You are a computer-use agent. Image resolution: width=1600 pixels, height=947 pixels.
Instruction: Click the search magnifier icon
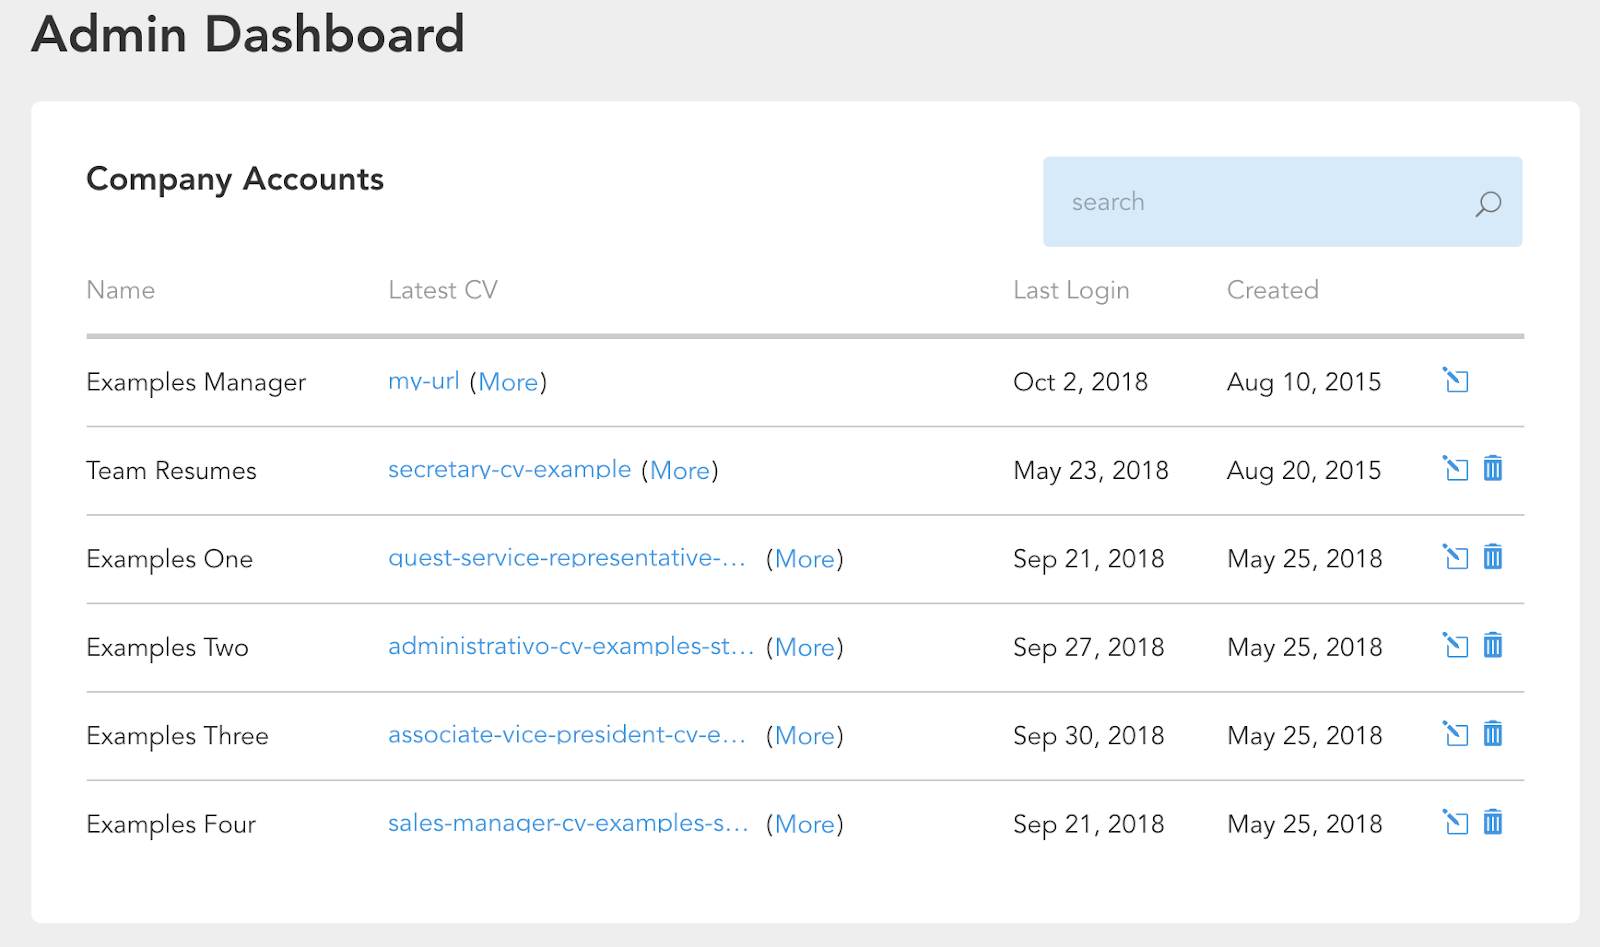pos(1488,204)
